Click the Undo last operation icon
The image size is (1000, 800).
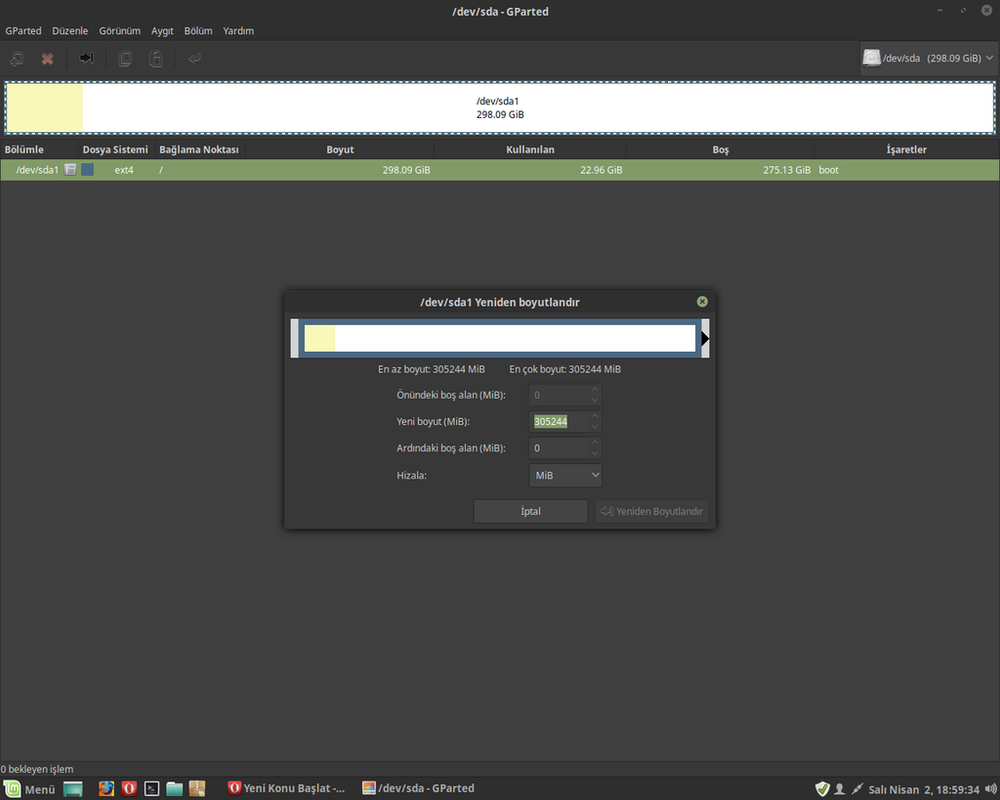[195, 59]
